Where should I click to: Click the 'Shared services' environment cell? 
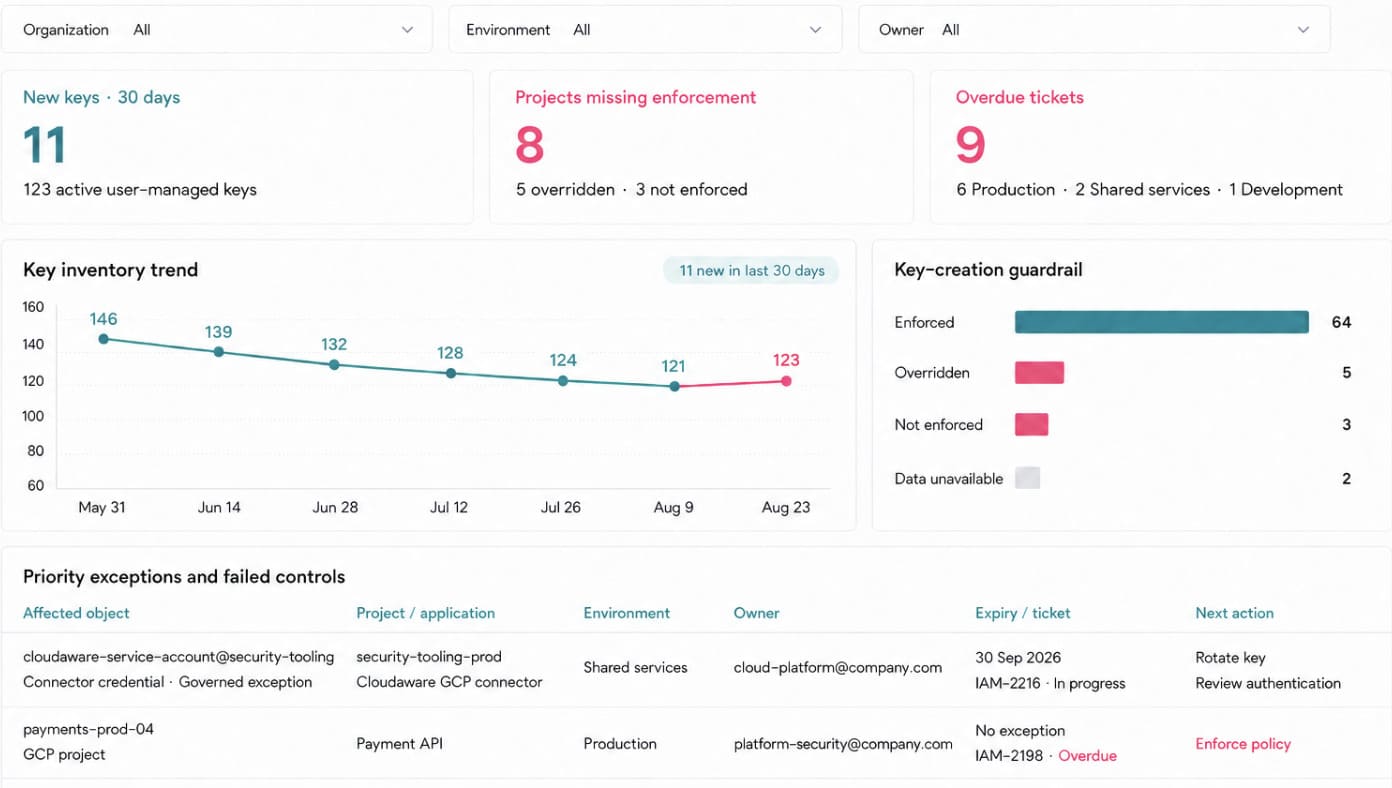(635, 668)
